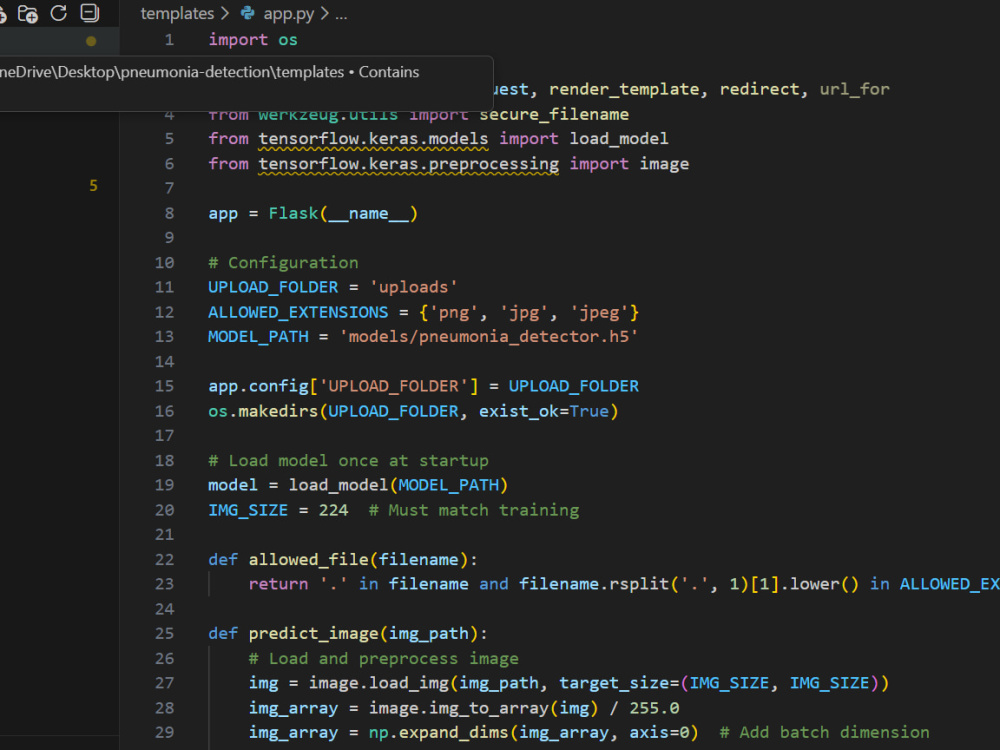Click the ellipsis breadcrumb after app.py
Image resolution: width=1000 pixels, height=750 pixels.
(x=341, y=15)
